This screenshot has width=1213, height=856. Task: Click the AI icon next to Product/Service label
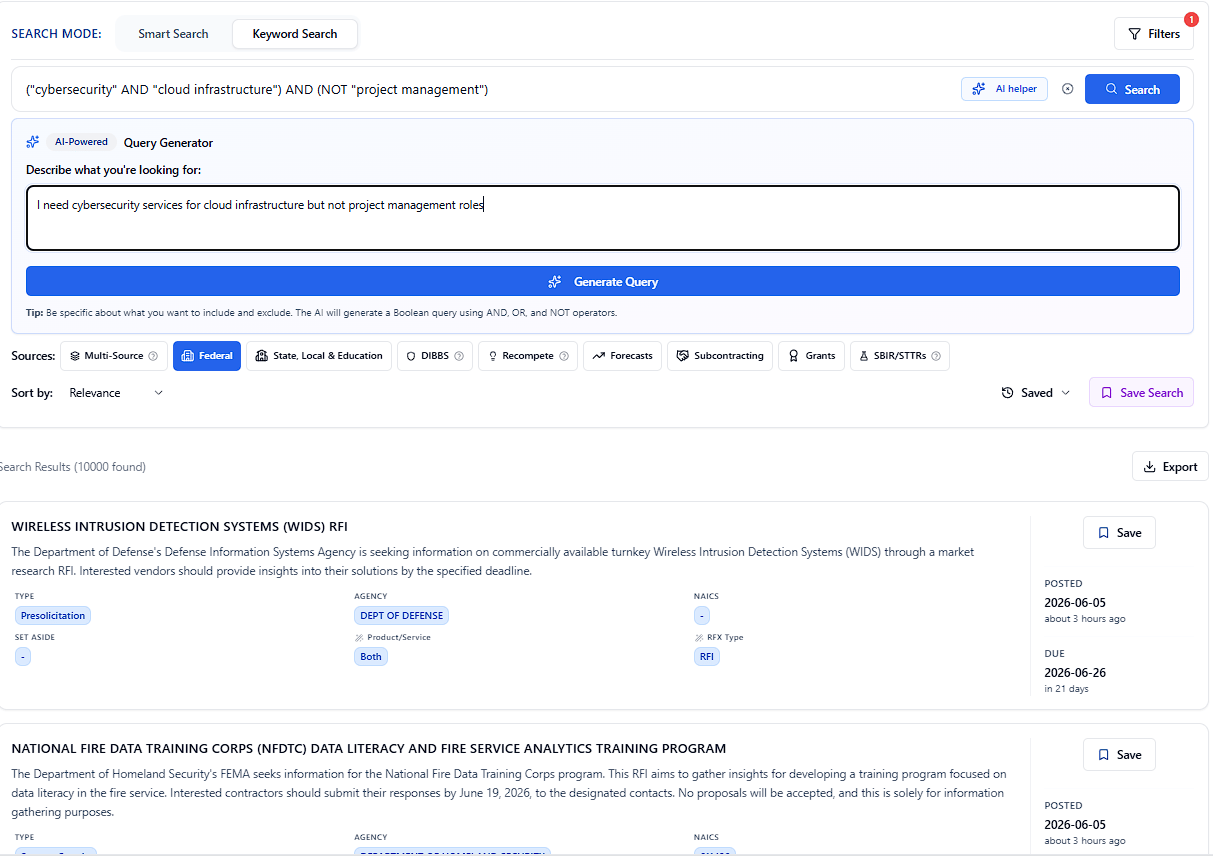click(x=359, y=637)
